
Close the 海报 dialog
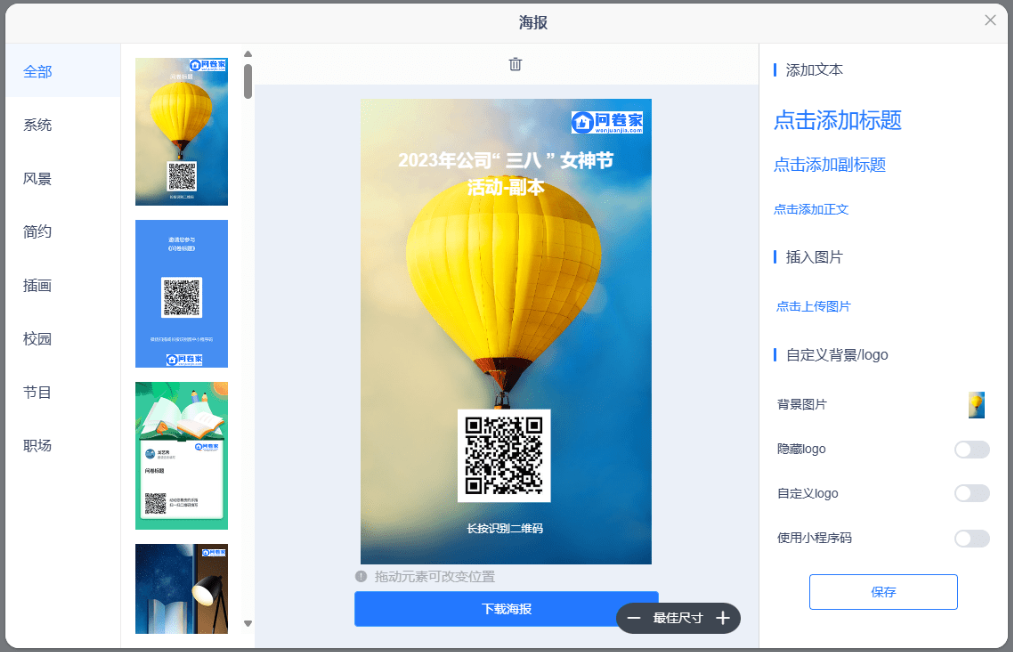tap(990, 20)
